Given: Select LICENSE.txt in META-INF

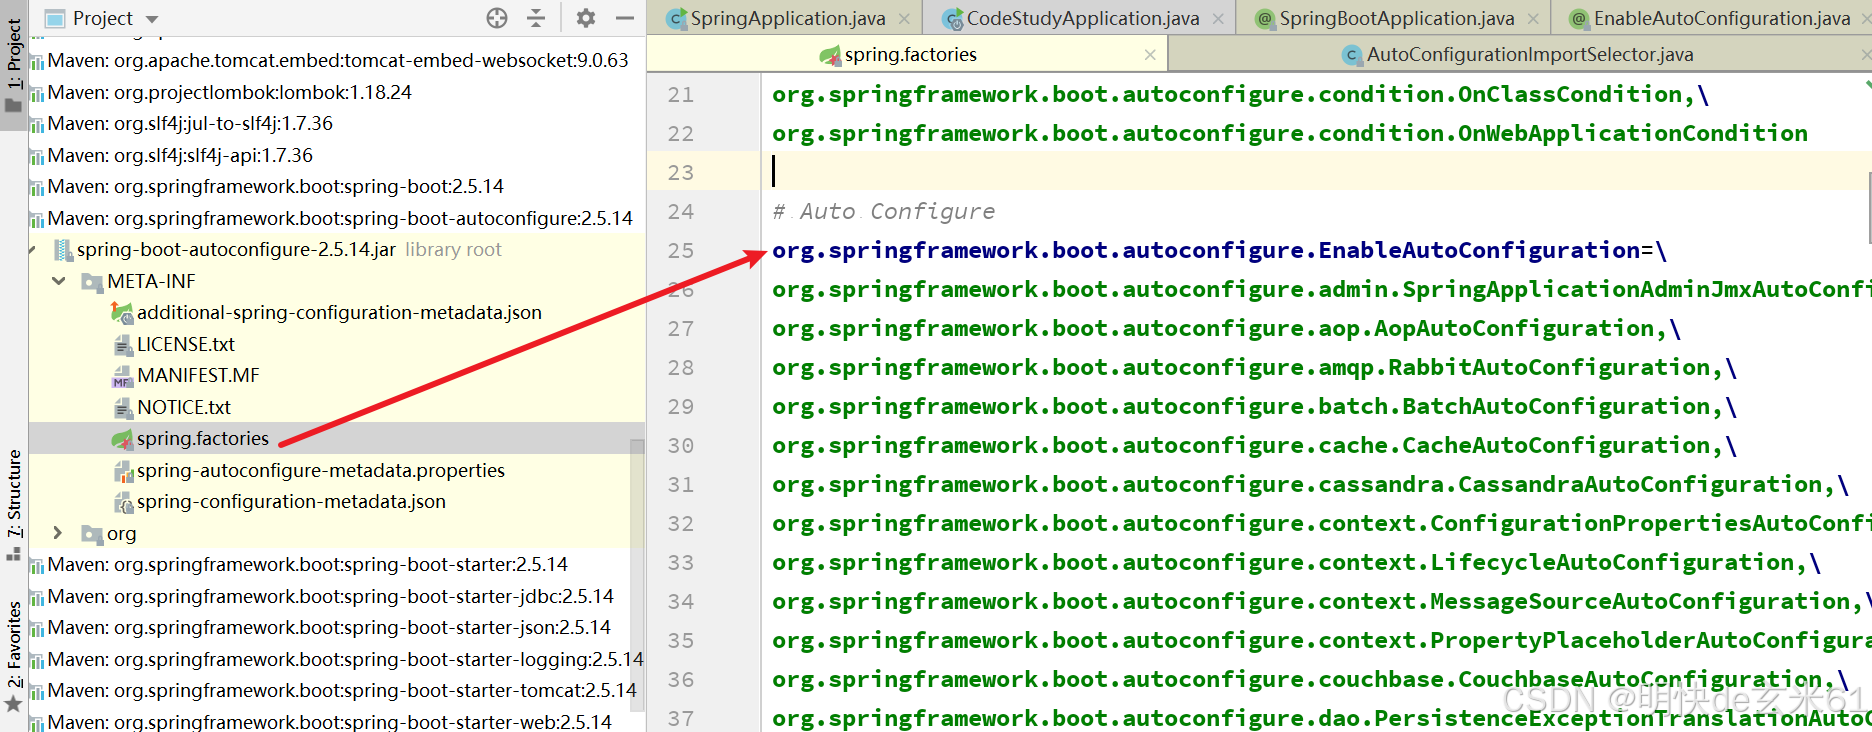Looking at the screenshot, I should (185, 344).
